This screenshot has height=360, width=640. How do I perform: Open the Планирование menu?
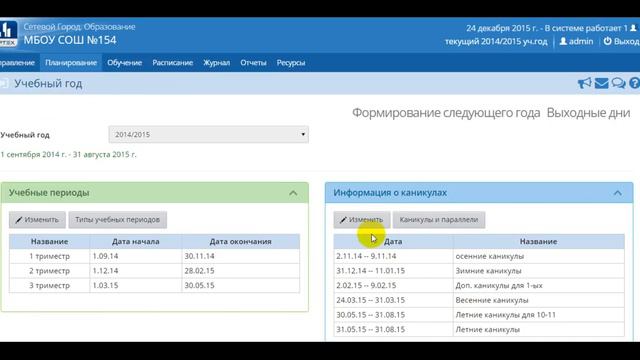coord(71,63)
